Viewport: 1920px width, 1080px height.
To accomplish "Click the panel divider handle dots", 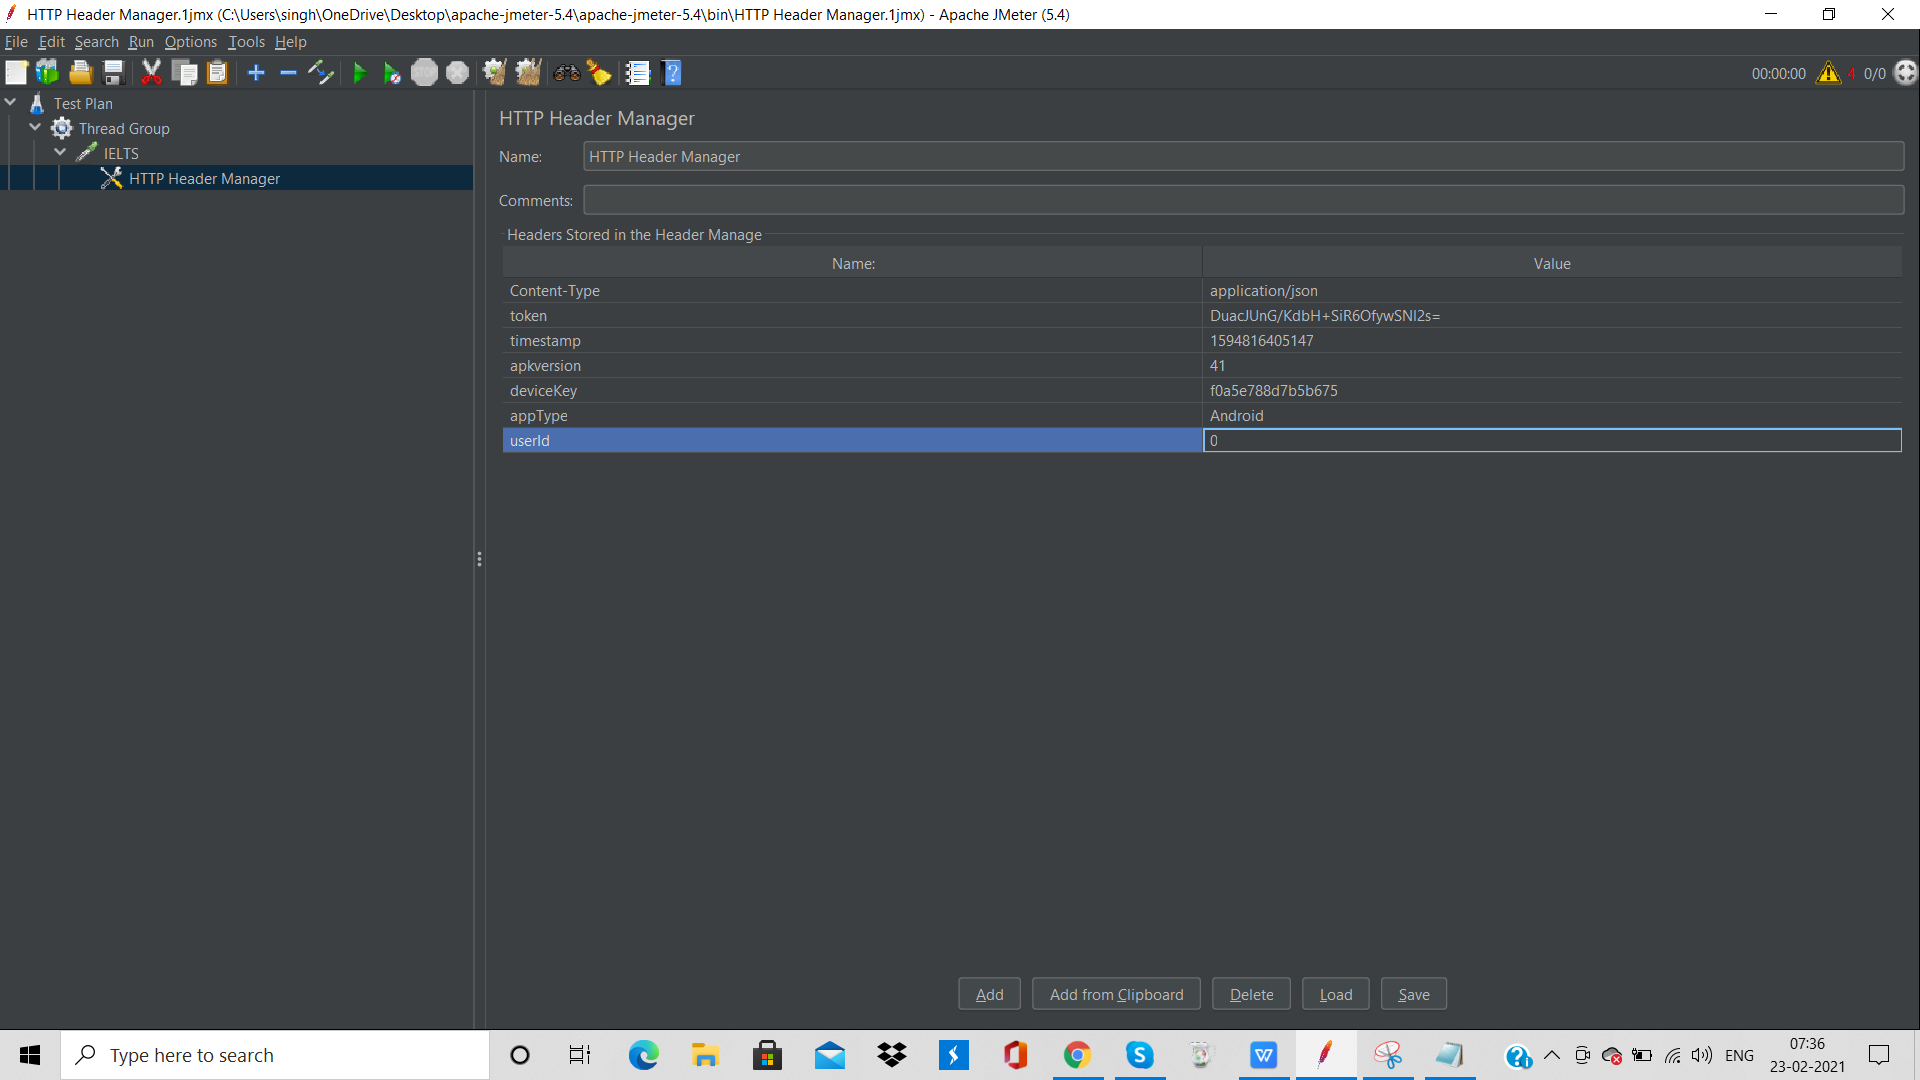I will (x=479, y=559).
